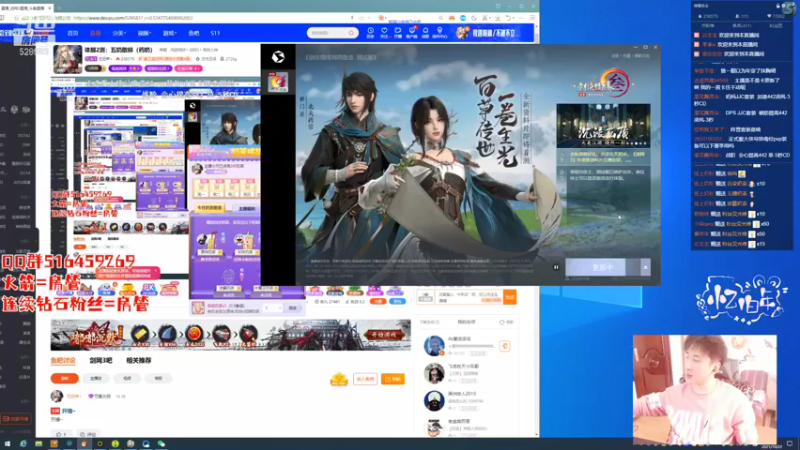Open File Explorer from the taskbar

tap(38, 444)
